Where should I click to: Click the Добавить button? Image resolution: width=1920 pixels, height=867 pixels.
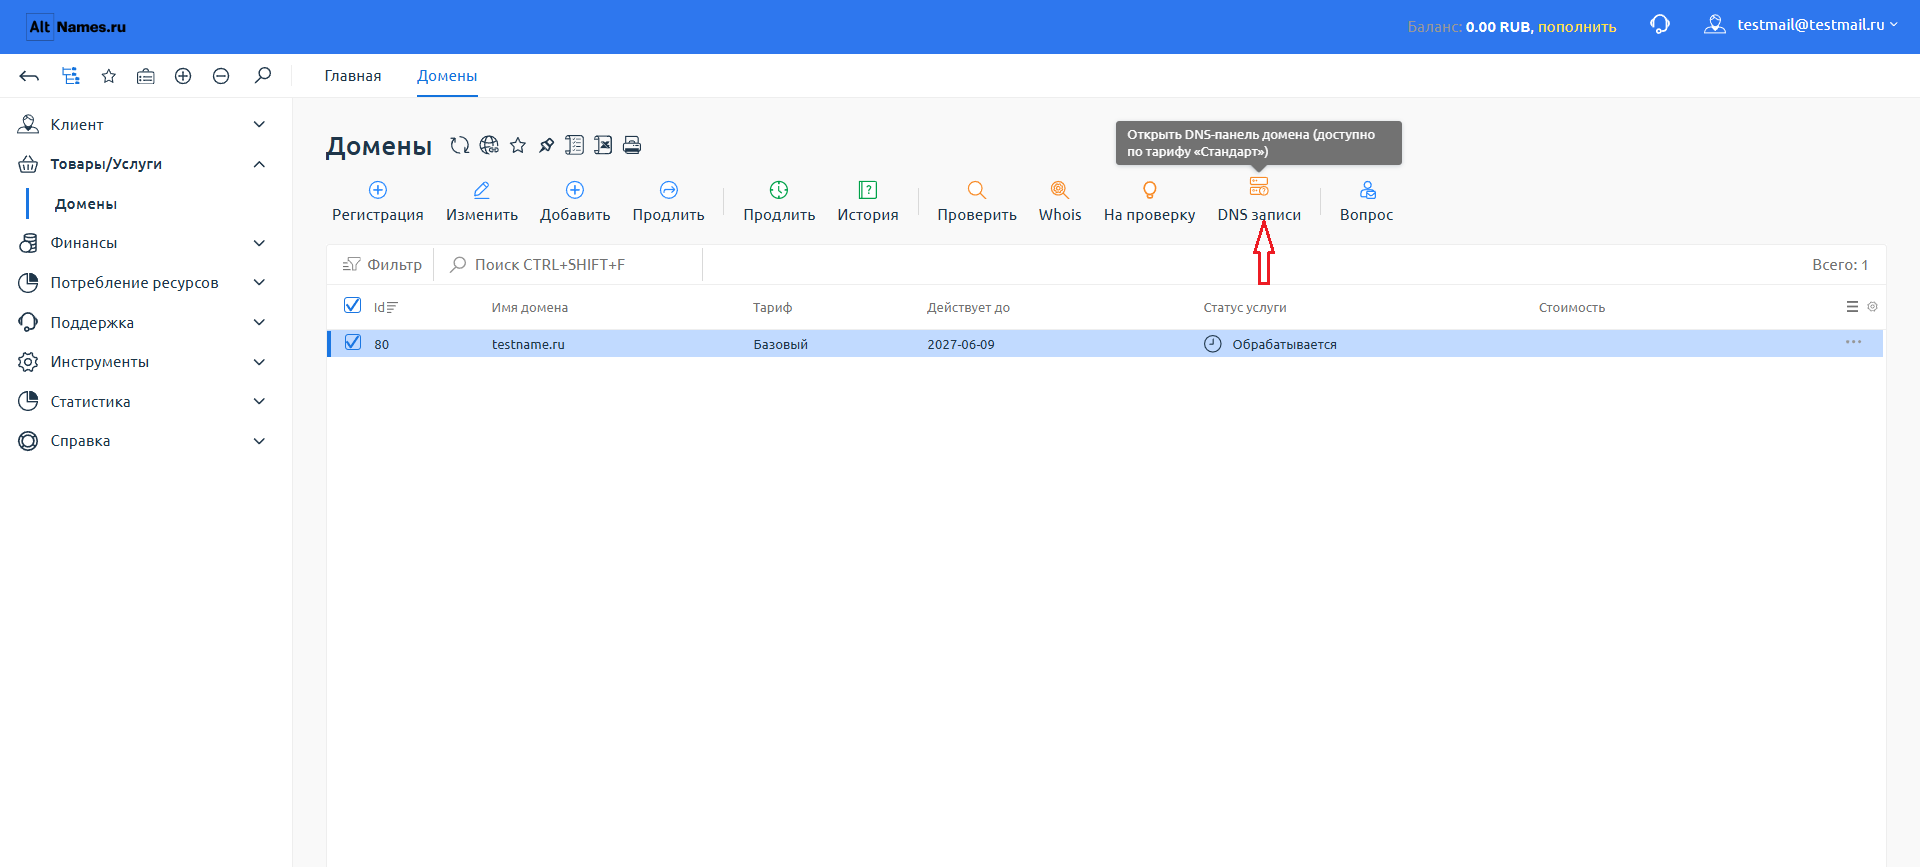click(575, 201)
